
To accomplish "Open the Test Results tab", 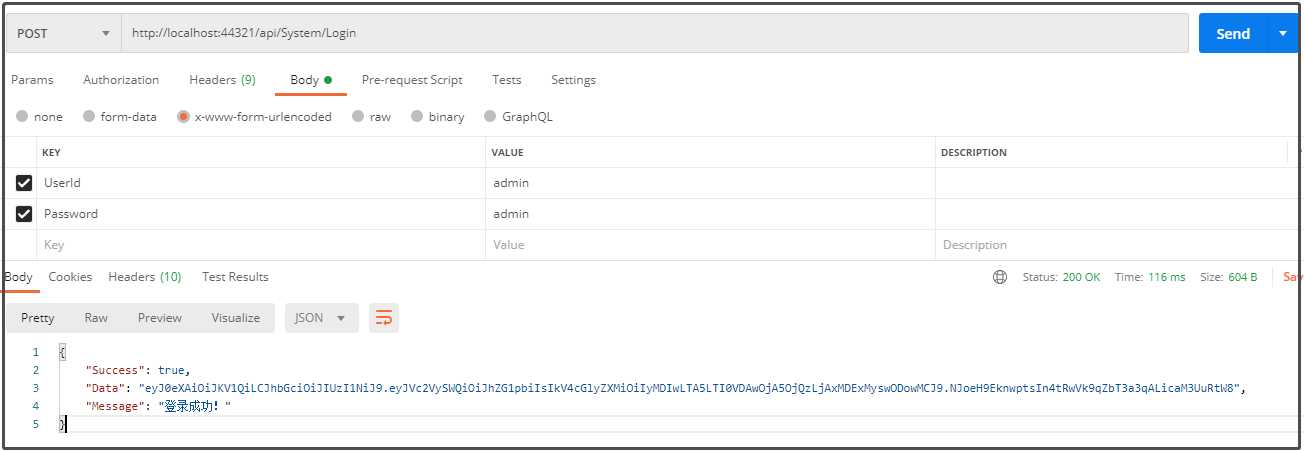I will [235, 277].
